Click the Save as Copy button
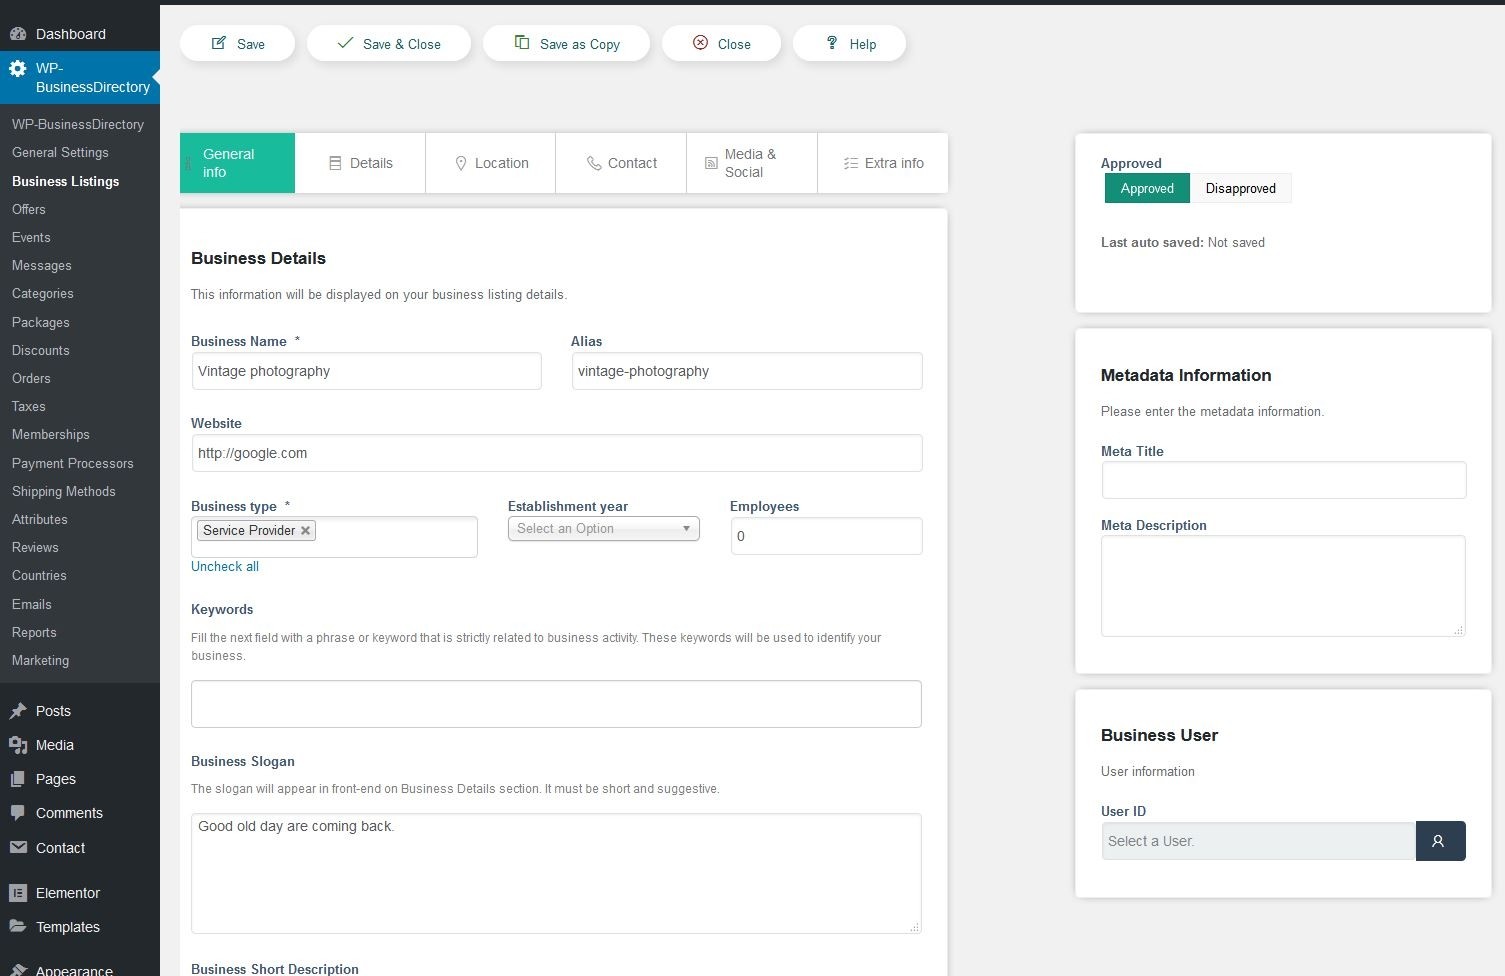 coord(566,44)
